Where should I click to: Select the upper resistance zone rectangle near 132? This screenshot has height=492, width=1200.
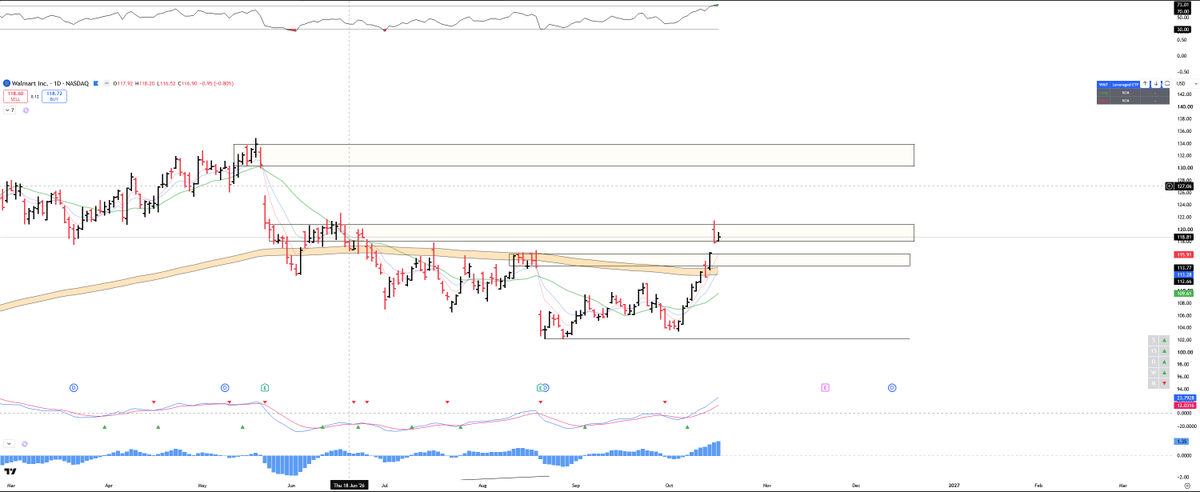tap(574, 155)
